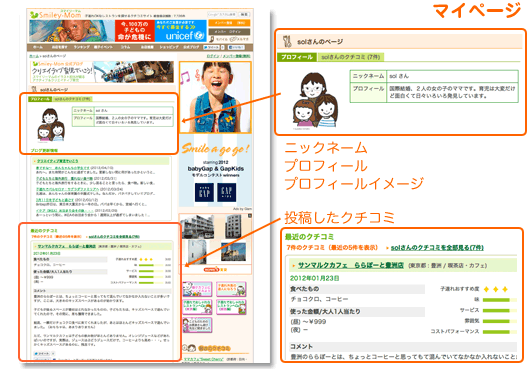Click the brown member login button
Viewport: 530px width, 369px height.
point(229,31)
